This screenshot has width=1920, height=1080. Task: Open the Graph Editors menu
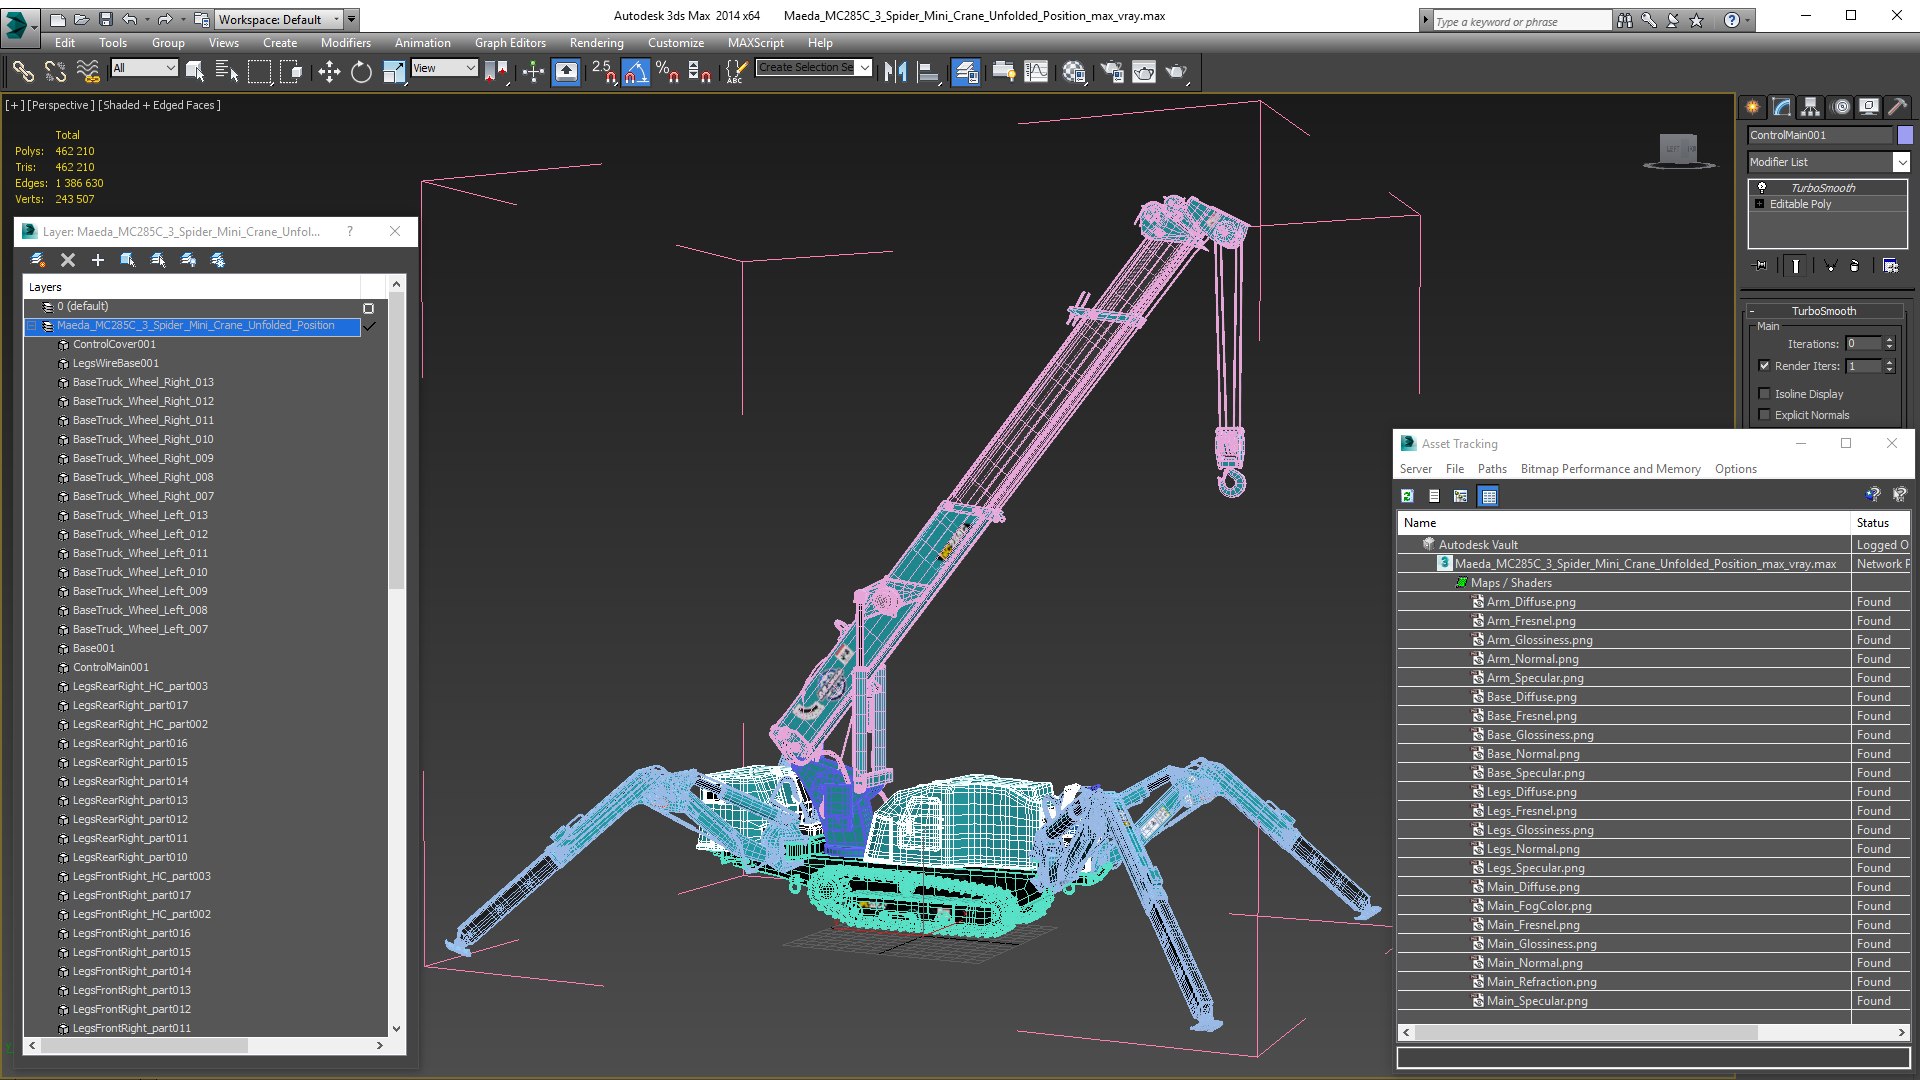[x=510, y=43]
